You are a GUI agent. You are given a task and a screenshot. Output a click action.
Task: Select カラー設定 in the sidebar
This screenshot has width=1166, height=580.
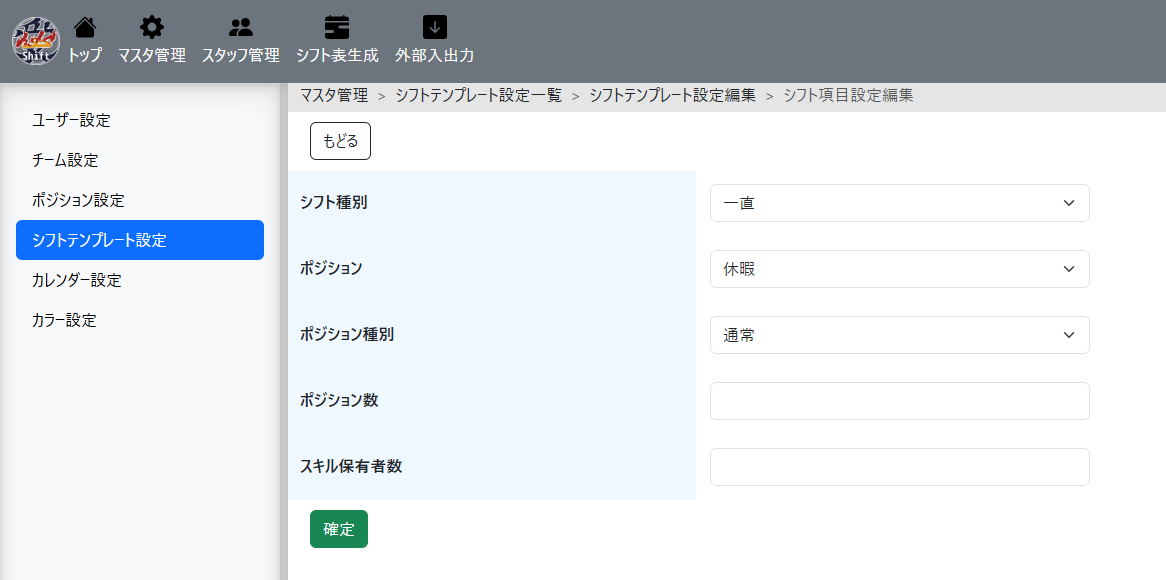[140, 320]
